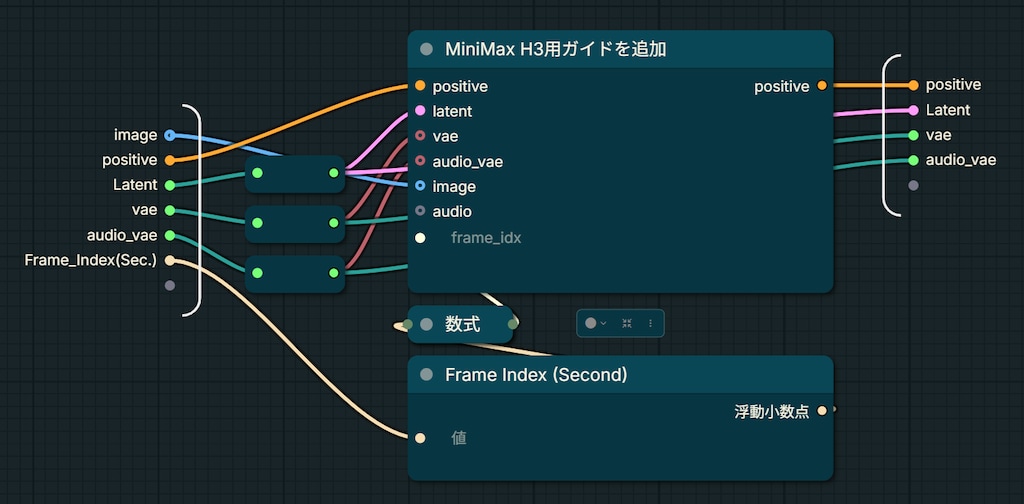Screen dimensions: 1024x504
Task: Click the audio_vae socket on the left input panel
Action: pyautogui.click(x=170, y=235)
